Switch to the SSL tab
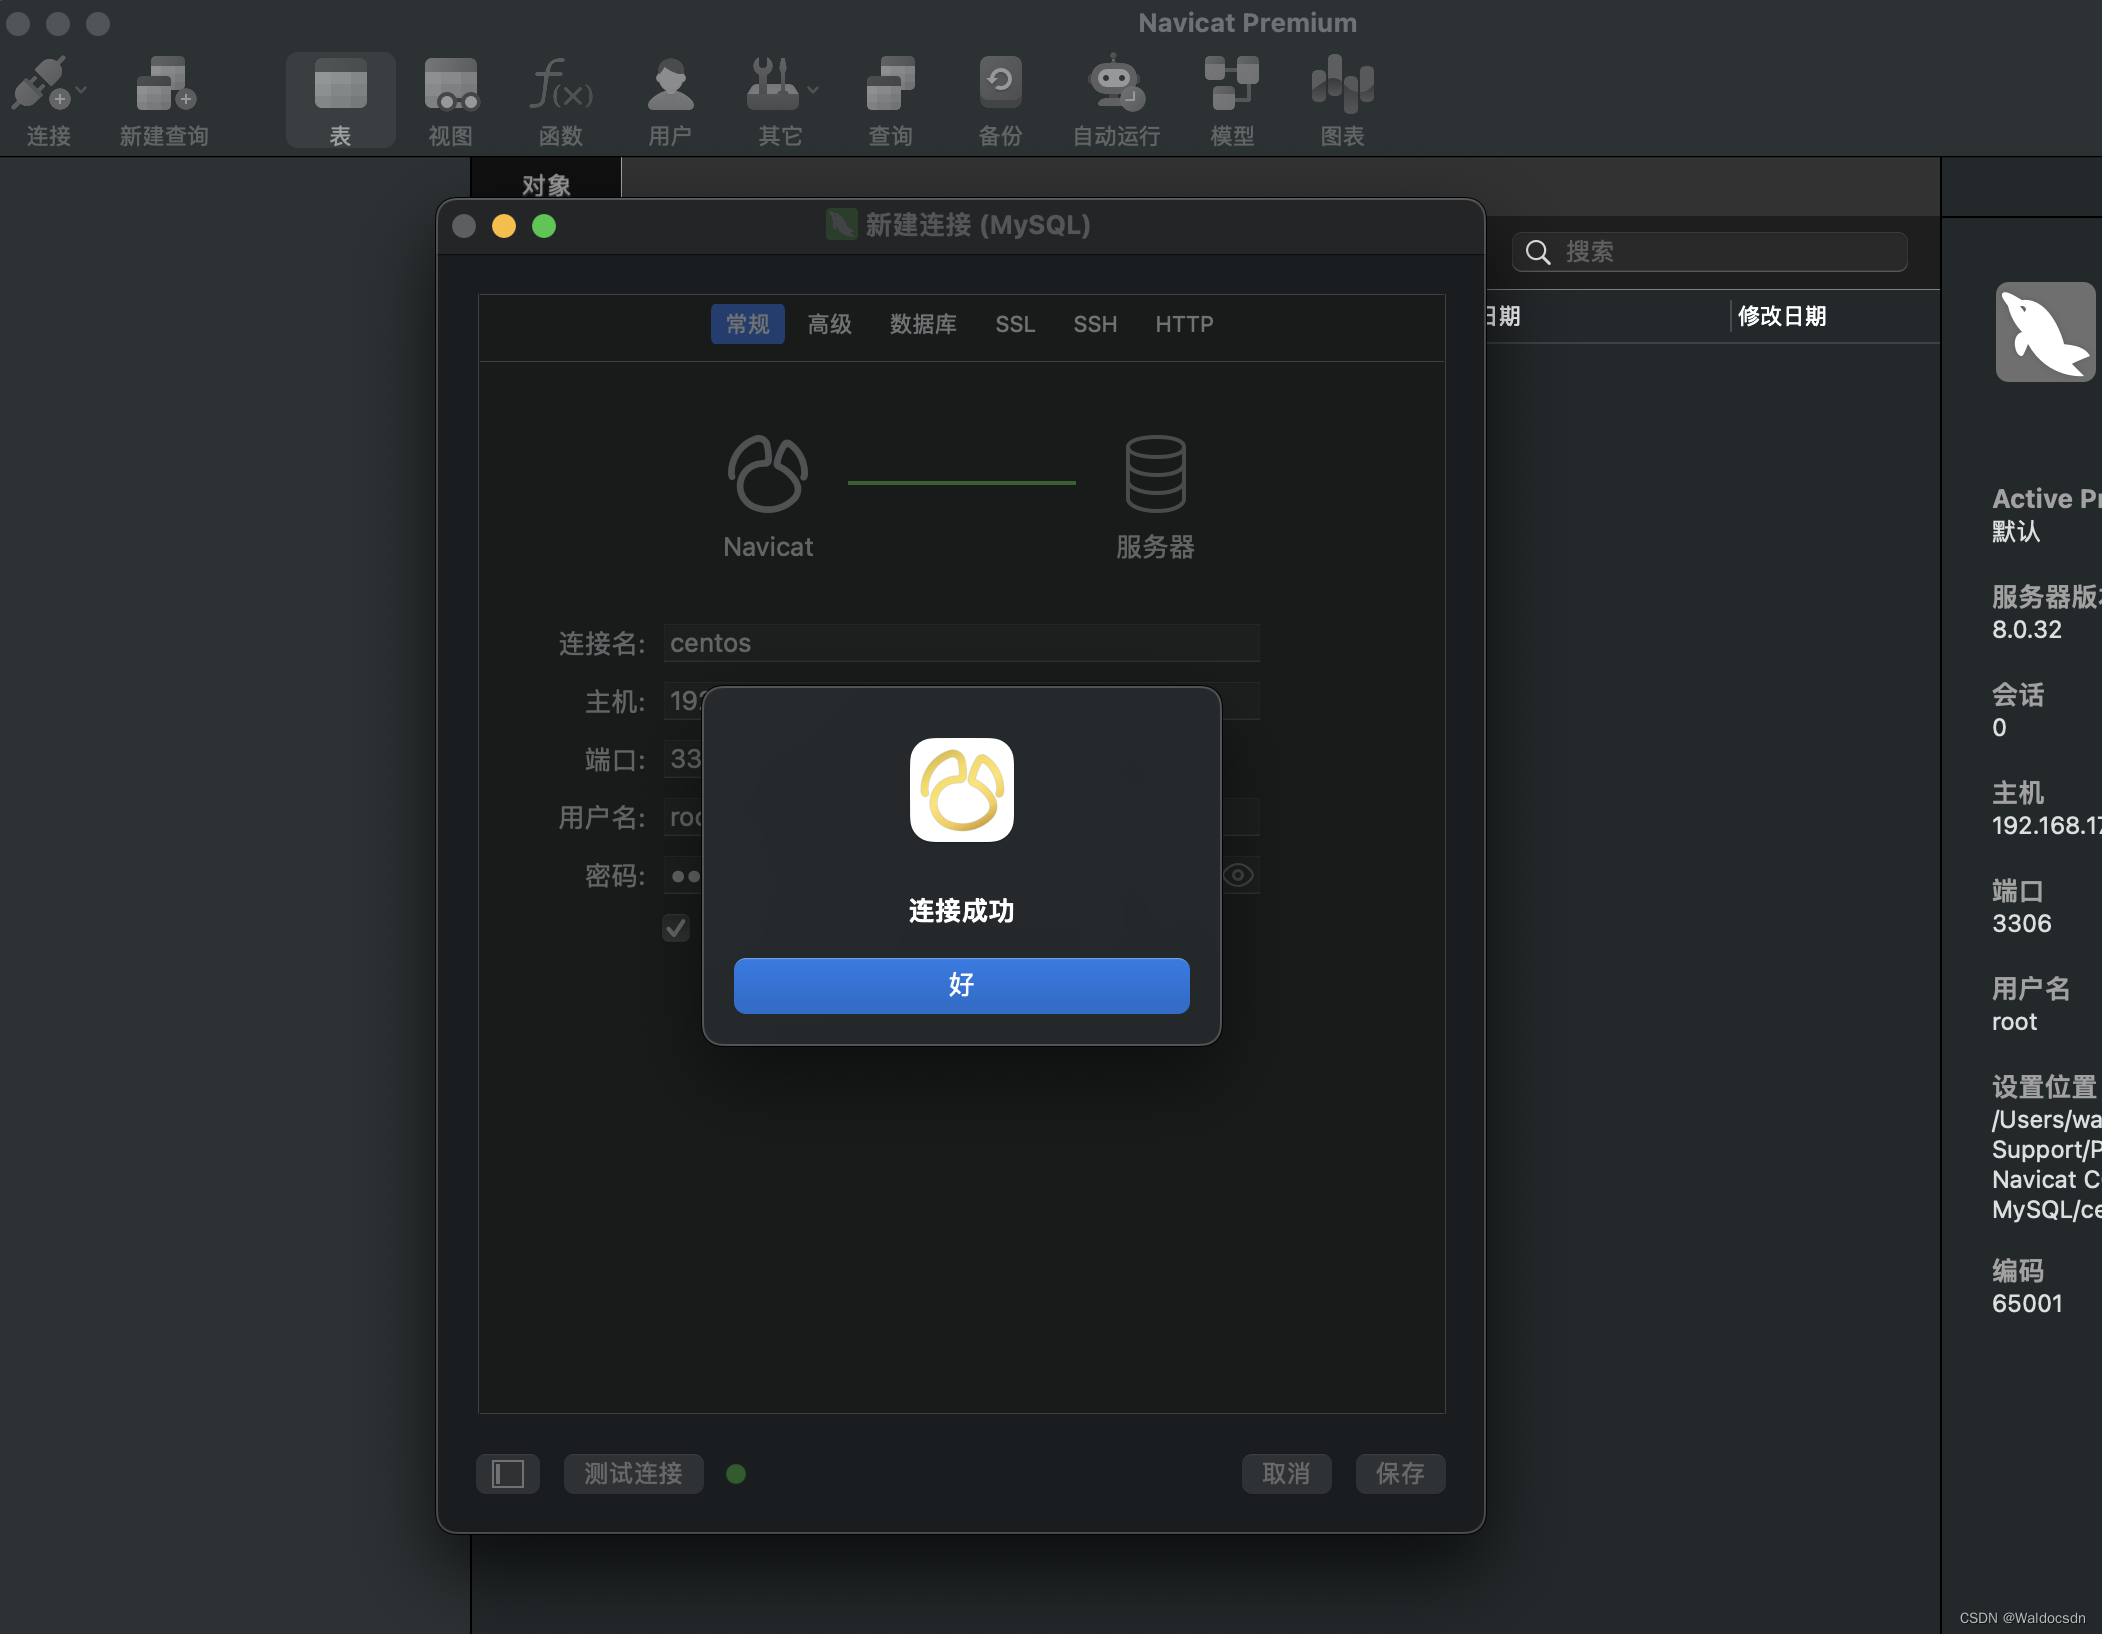2102x1634 pixels. click(x=1015, y=324)
